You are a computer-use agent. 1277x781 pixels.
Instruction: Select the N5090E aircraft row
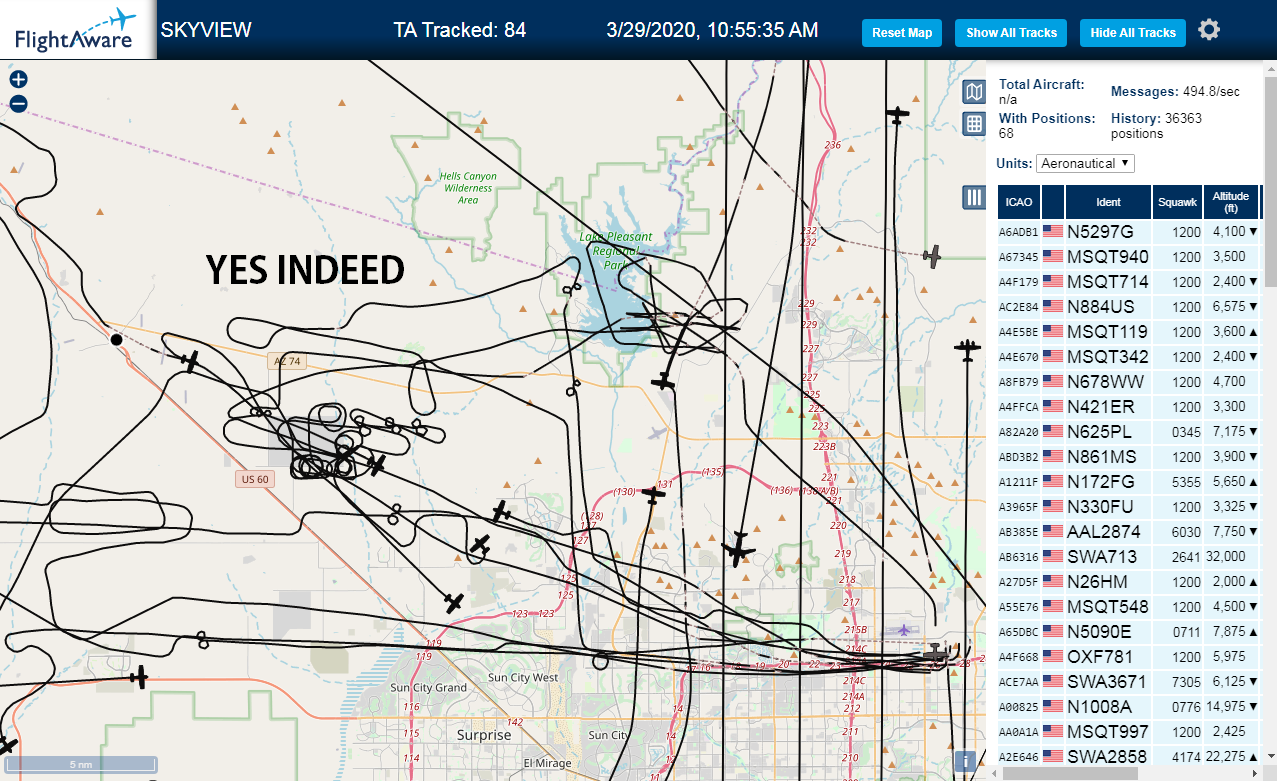pos(1130,631)
